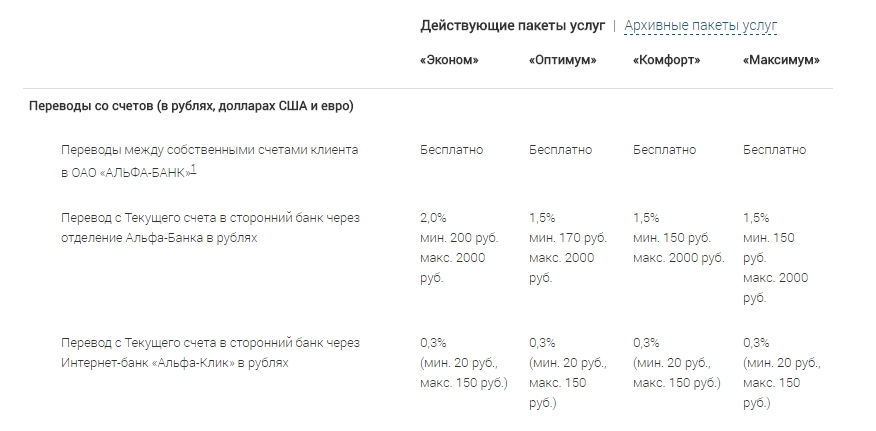
Task: Click «Бесплатно» in the Оптимум column
Action: pyautogui.click(x=560, y=150)
